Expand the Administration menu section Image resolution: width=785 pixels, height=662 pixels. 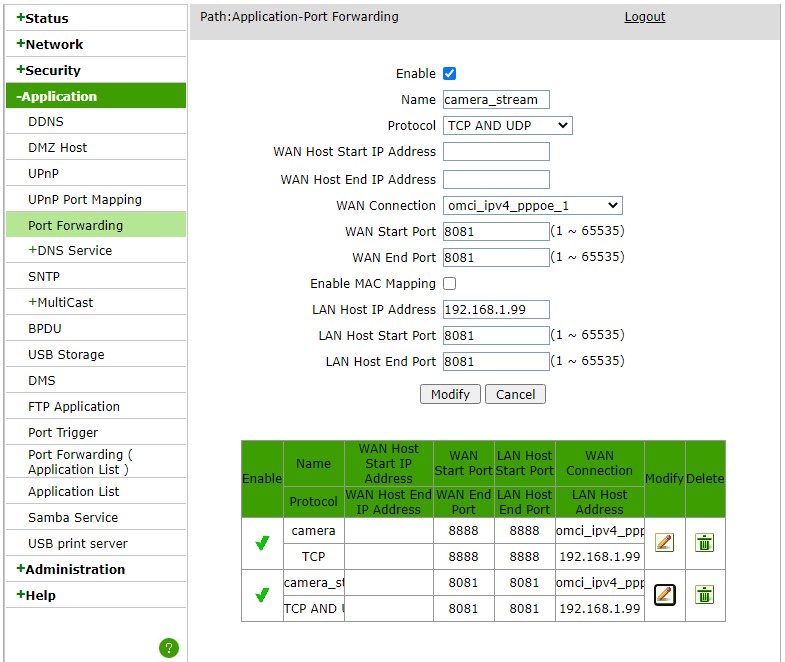(71, 569)
